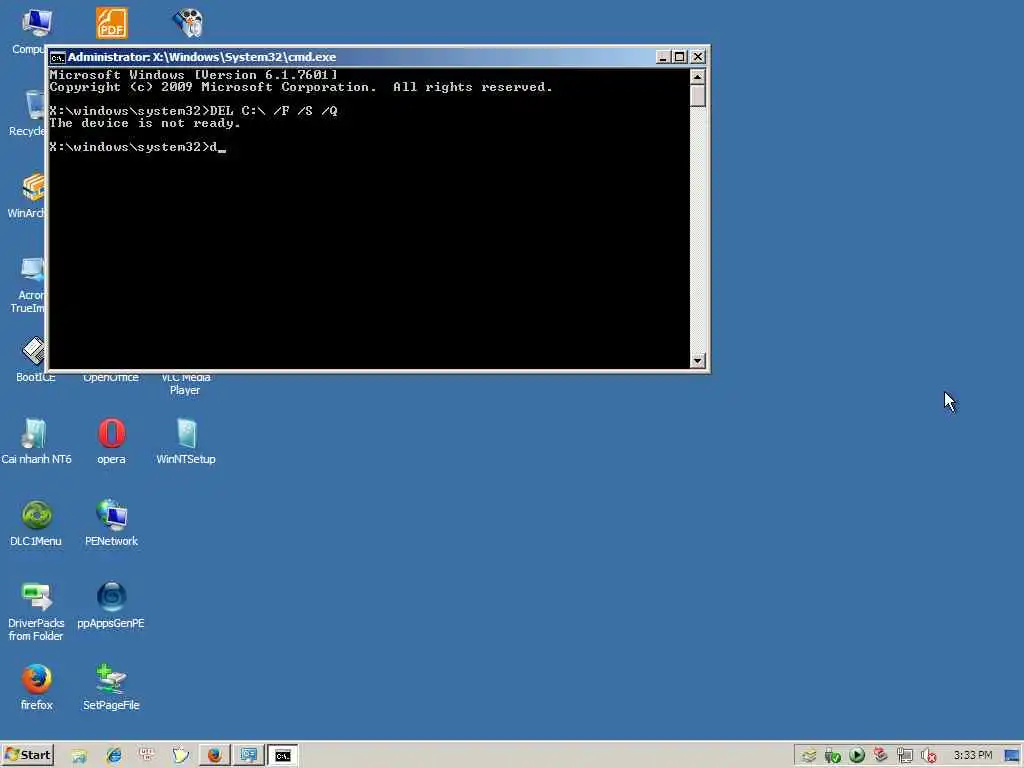Open DriverPacks from Folder icon
Viewport: 1024px width, 768px height.
[x=36, y=611]
